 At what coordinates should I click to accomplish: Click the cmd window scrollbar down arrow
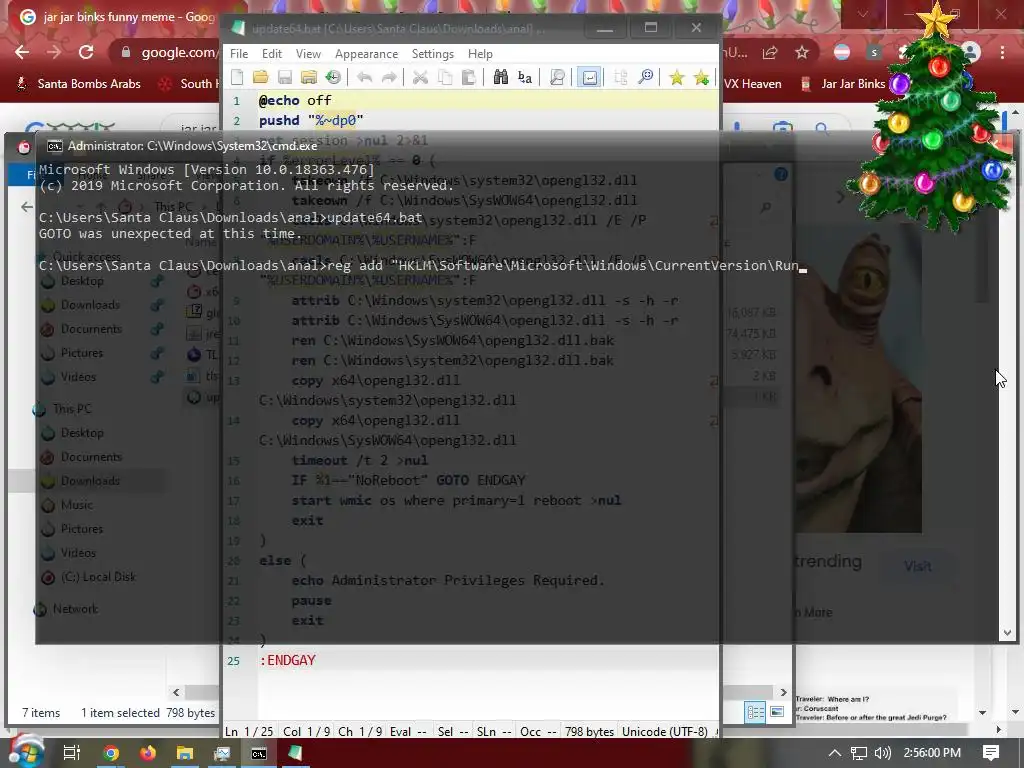1007,633
